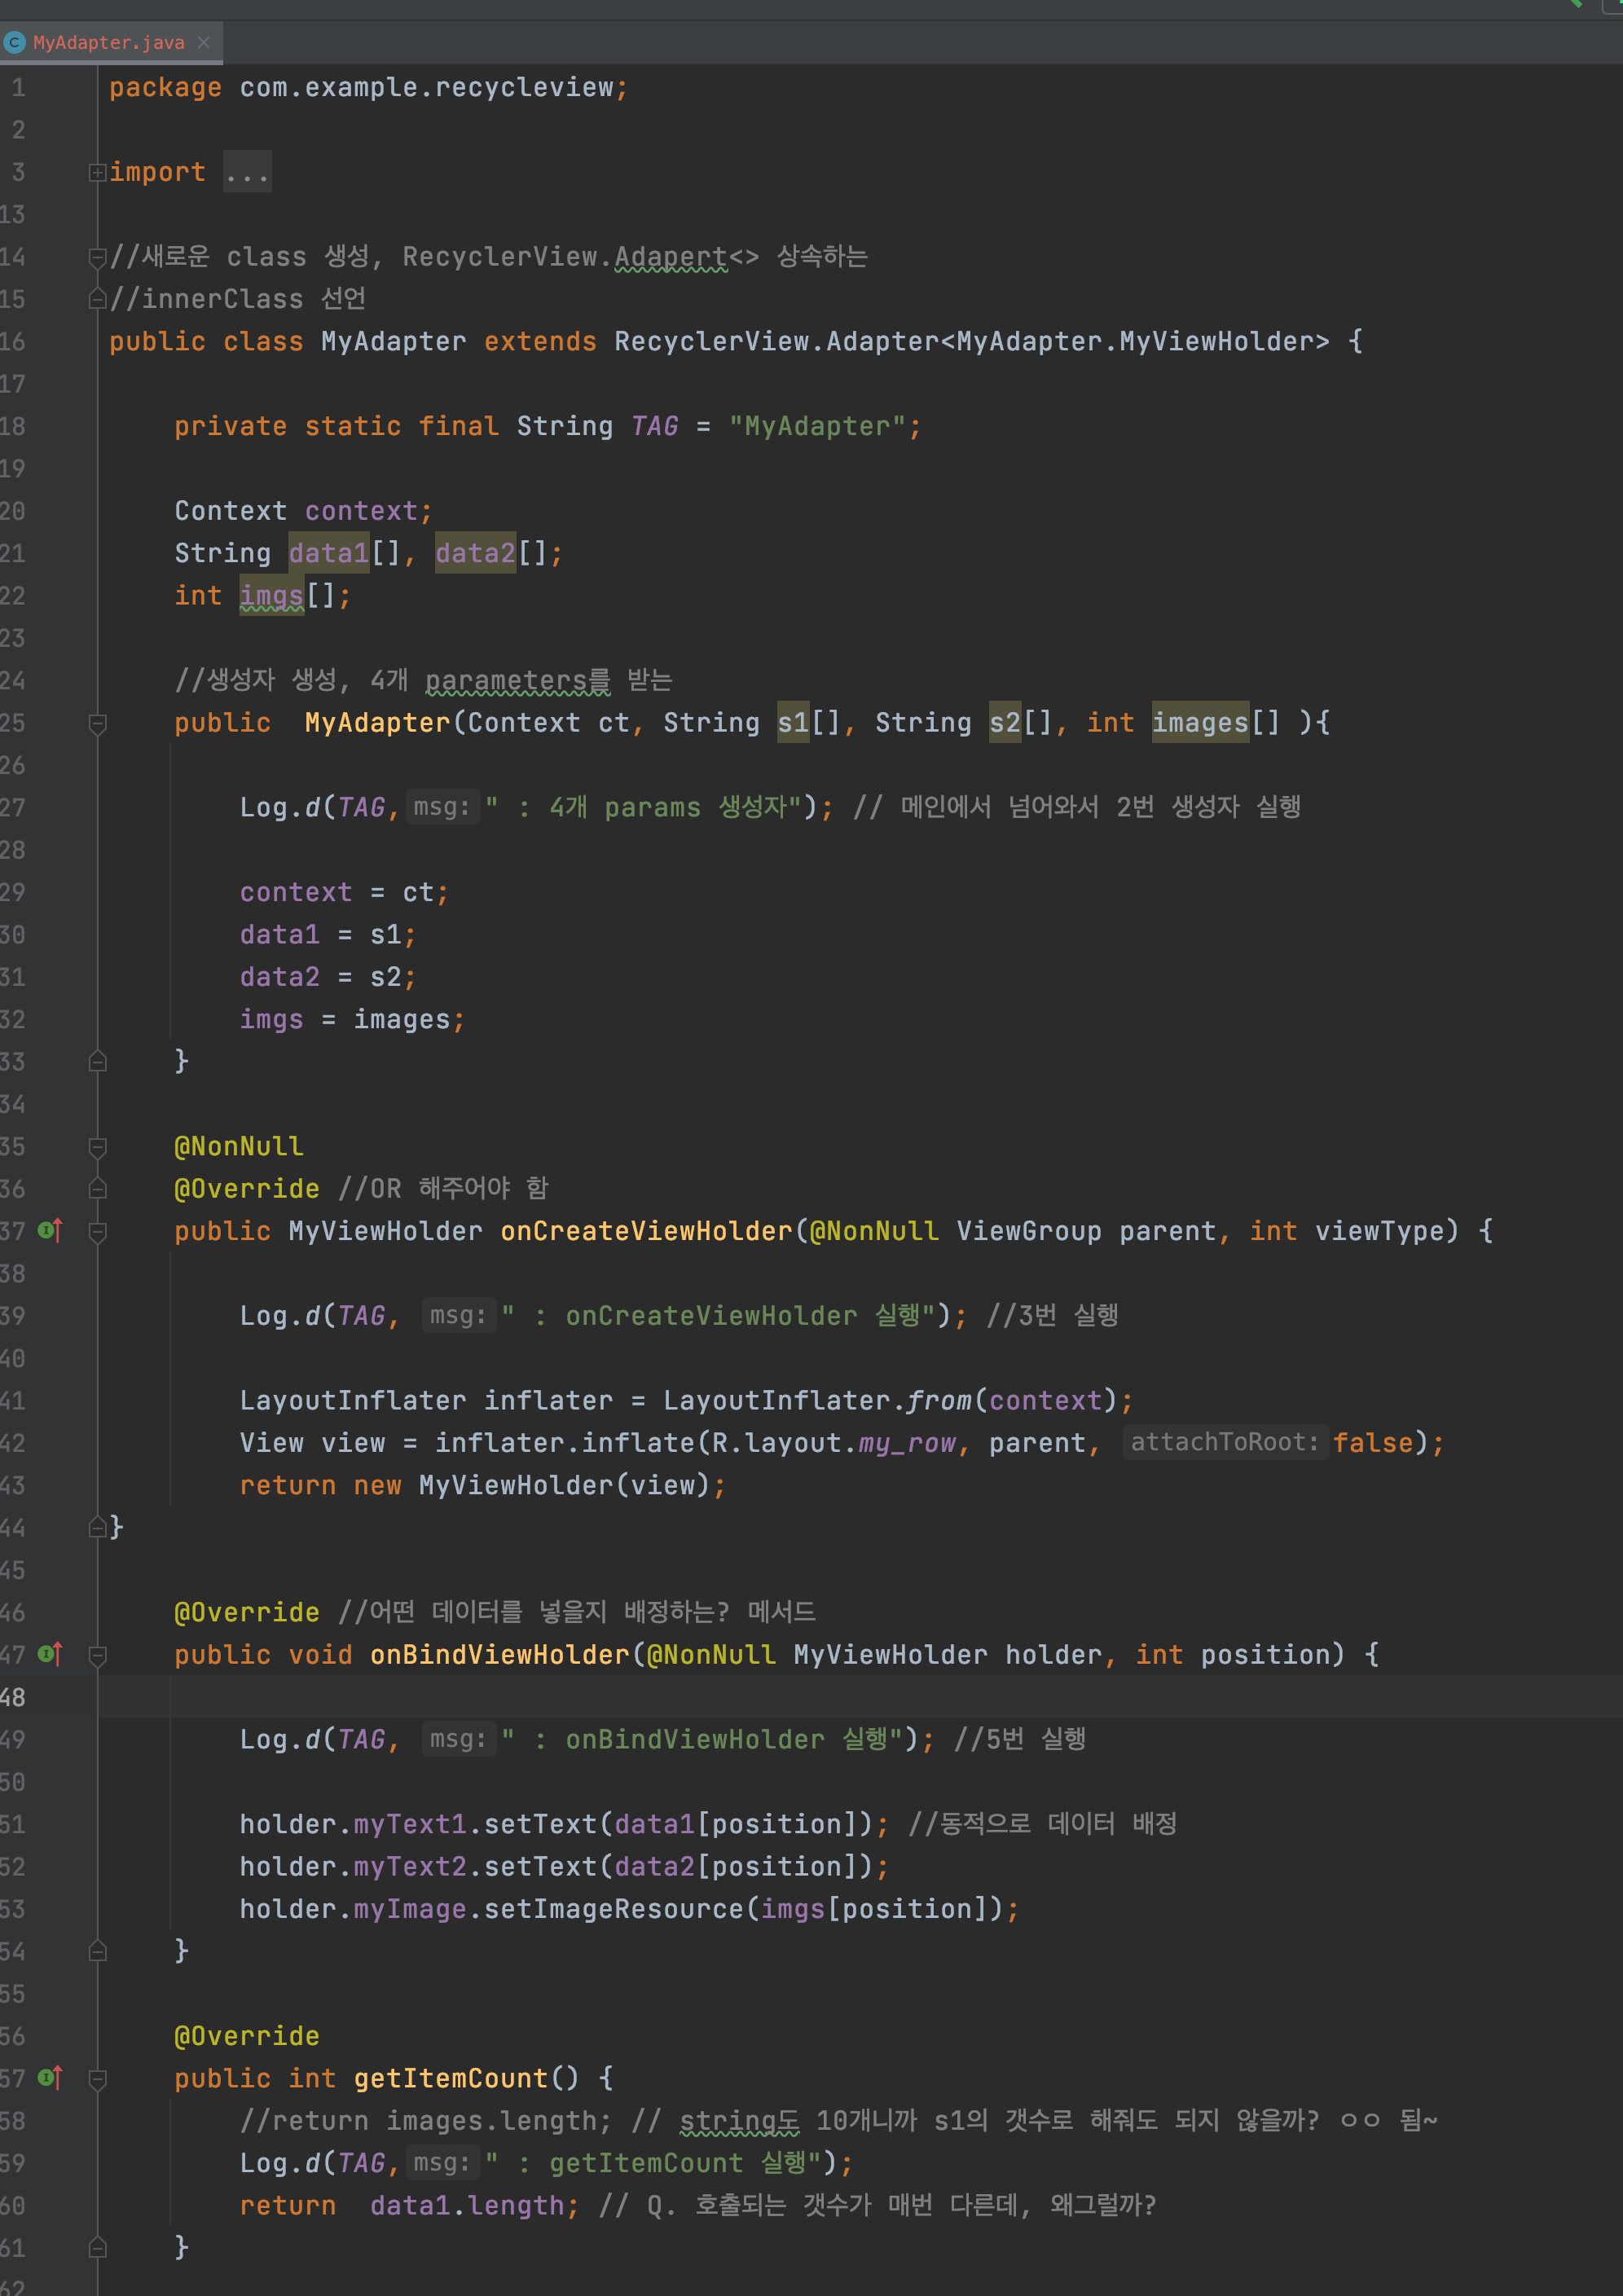The width and height of the screenshot is (1623, 2296).
Task: Click fold end marker at constructor closing brace
Action: [x=98, y=1061]
